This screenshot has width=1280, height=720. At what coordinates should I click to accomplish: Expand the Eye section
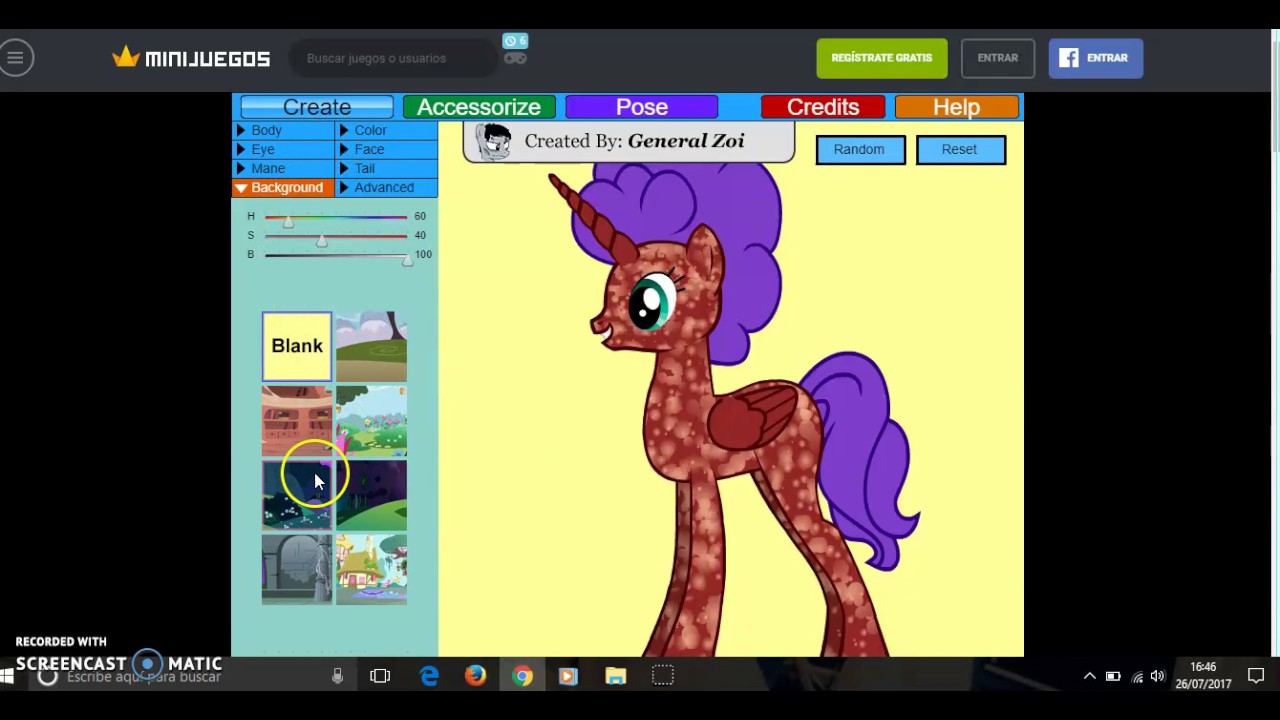(283, 150)
